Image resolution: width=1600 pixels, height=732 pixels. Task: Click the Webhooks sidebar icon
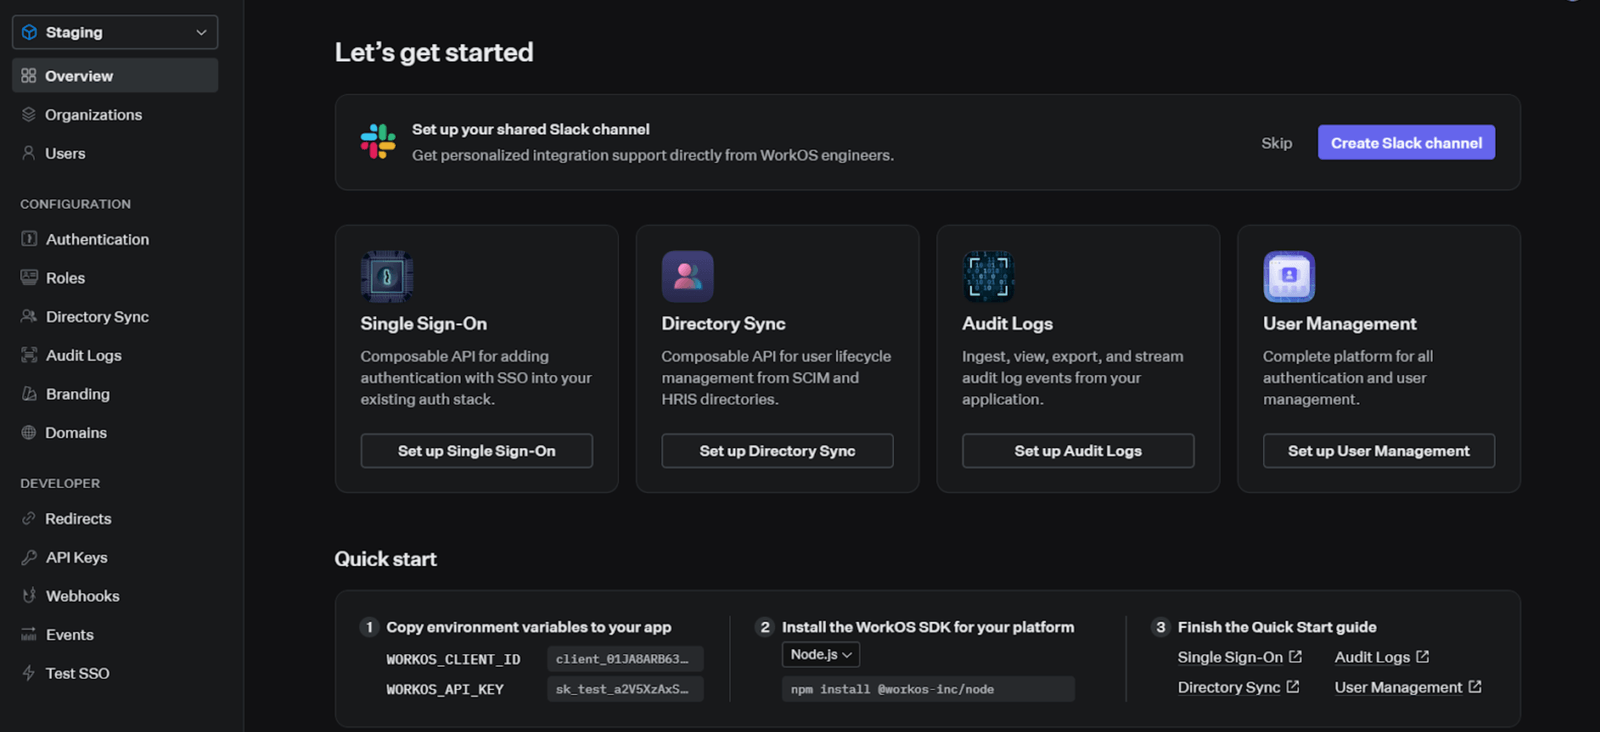tap(29, 595)
